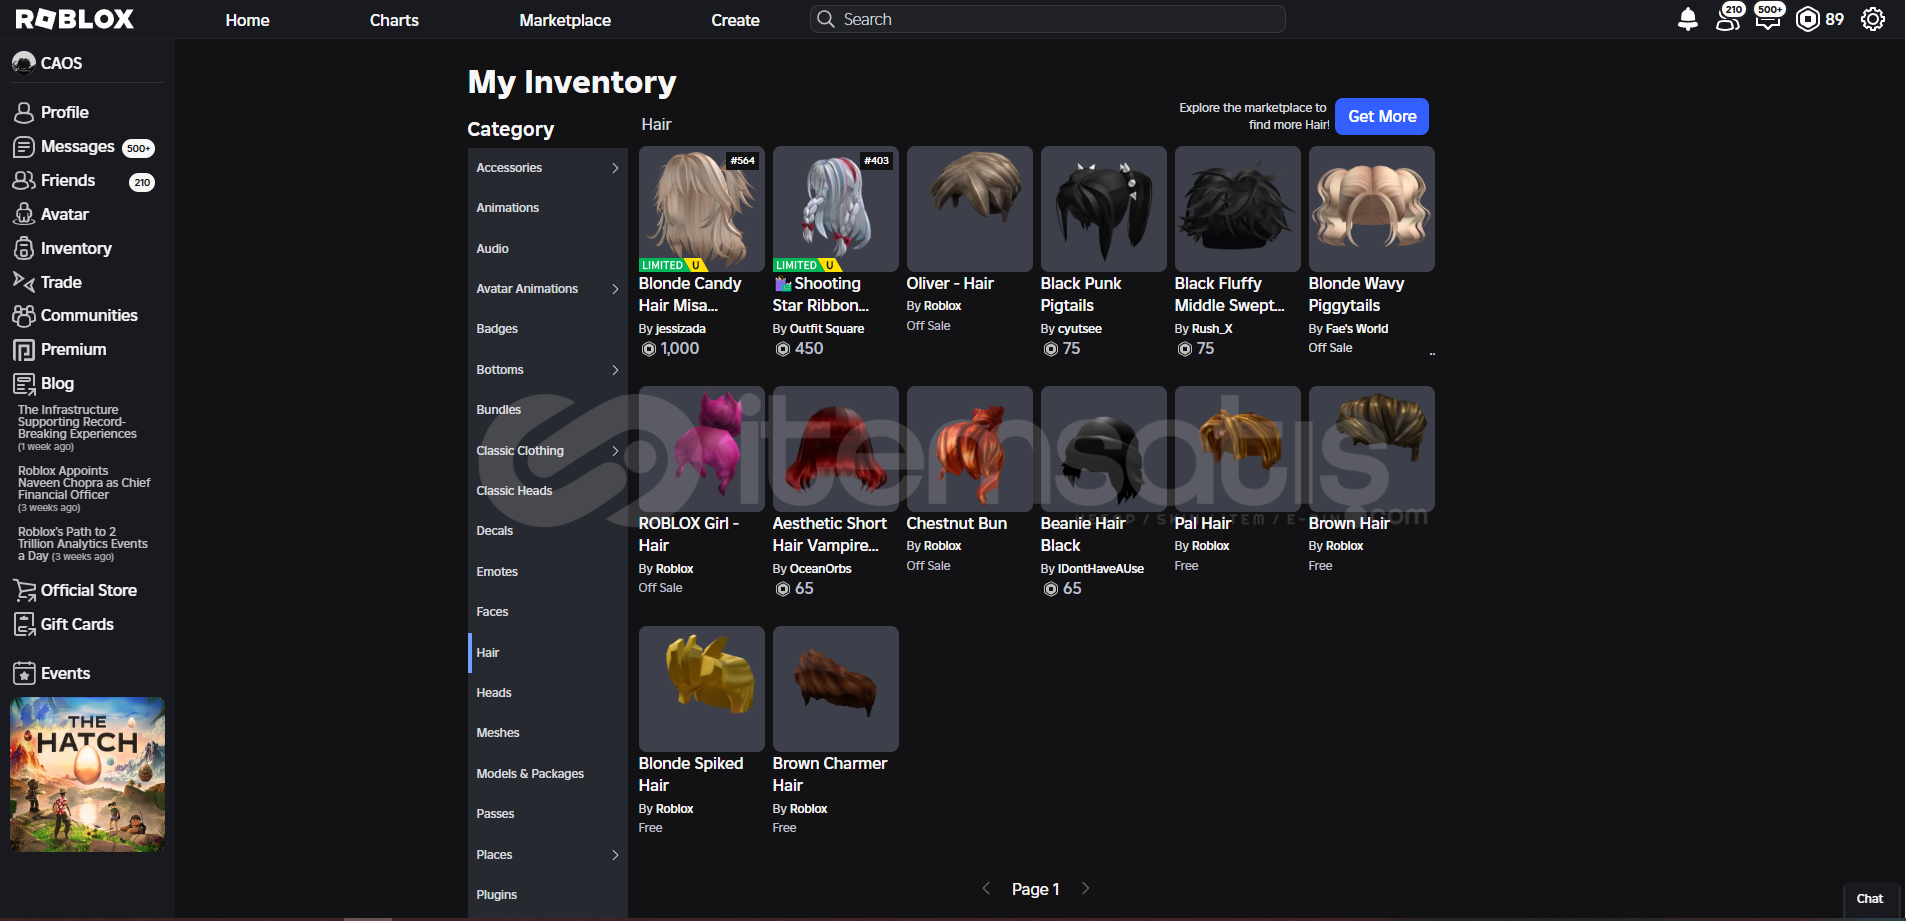
Task: Open the Black Fluffy Middle Swept thumbnail
Action: click(1237, 209)
